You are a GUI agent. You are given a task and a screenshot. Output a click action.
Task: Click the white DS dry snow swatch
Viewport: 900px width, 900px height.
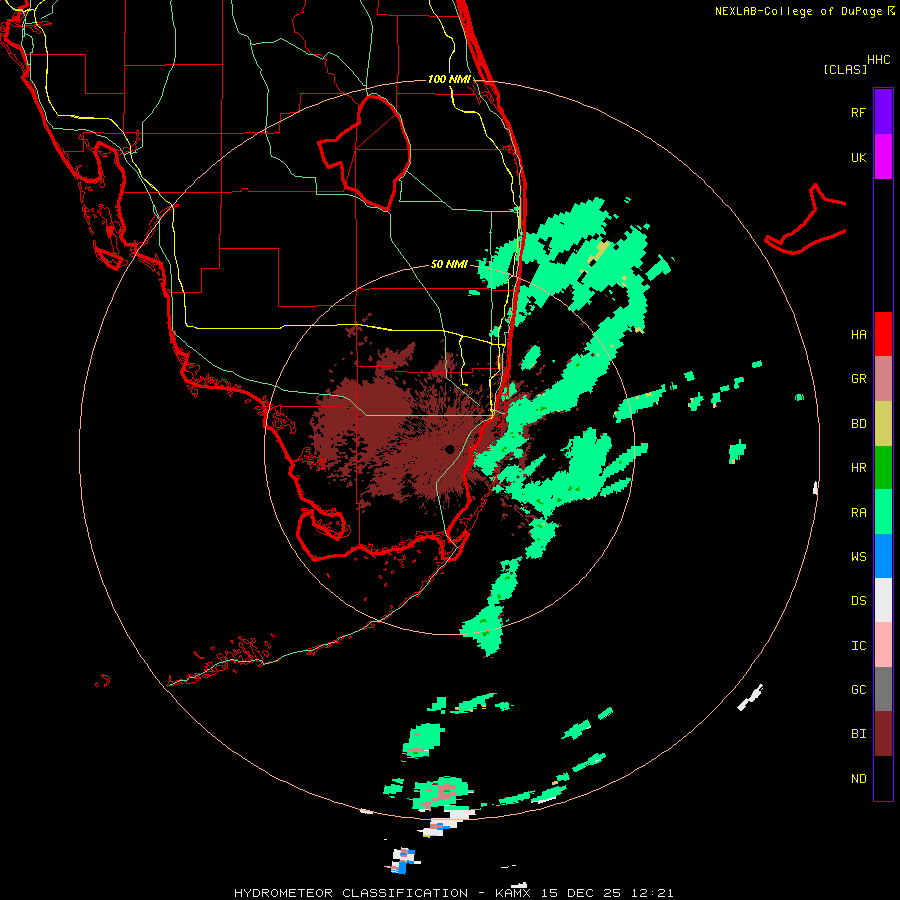coord(883,600)
